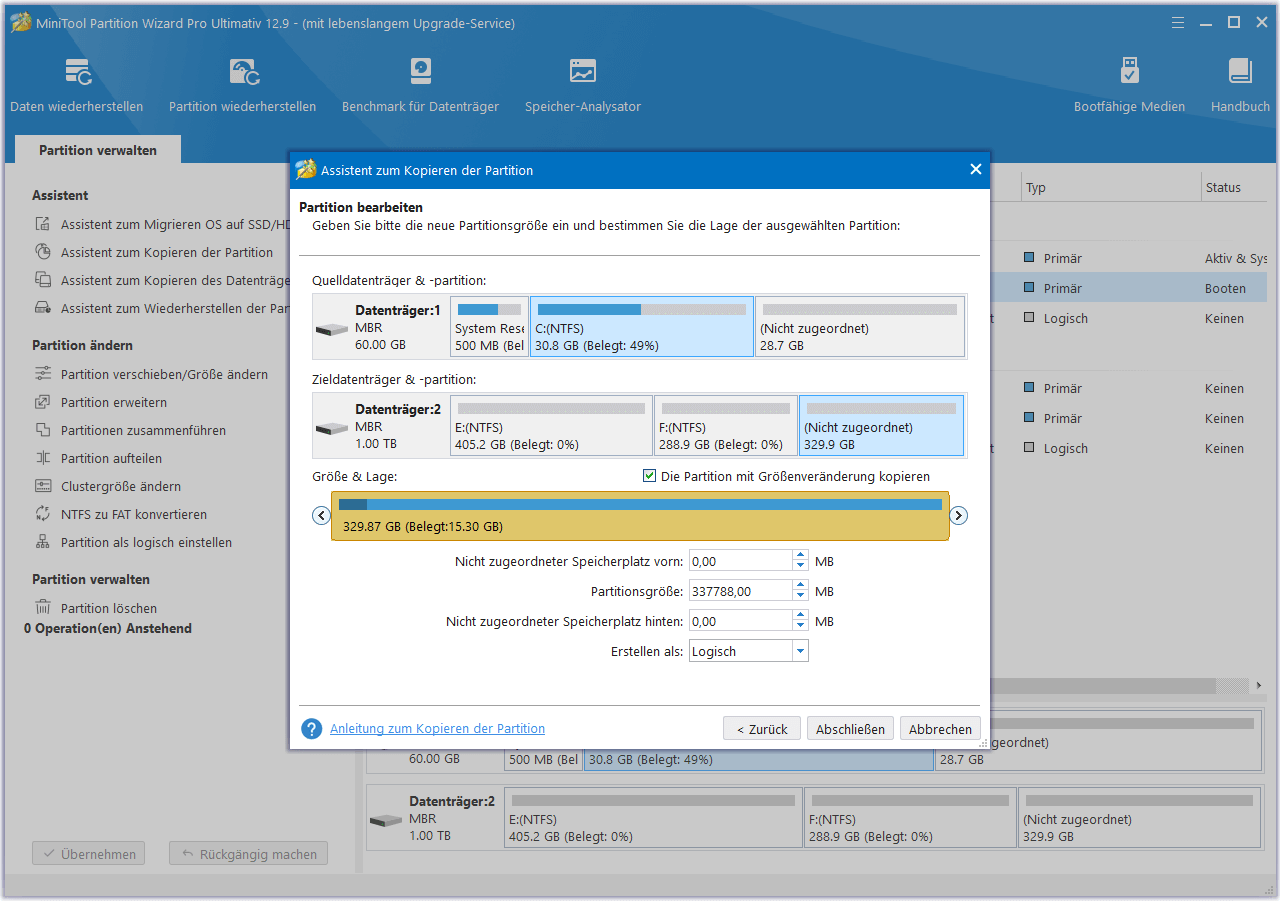Image resolution: width=1280 pixels, height=902 pixels.
Task: Select 329.9 GB unallocated target space in wizard
Action: 882,425
